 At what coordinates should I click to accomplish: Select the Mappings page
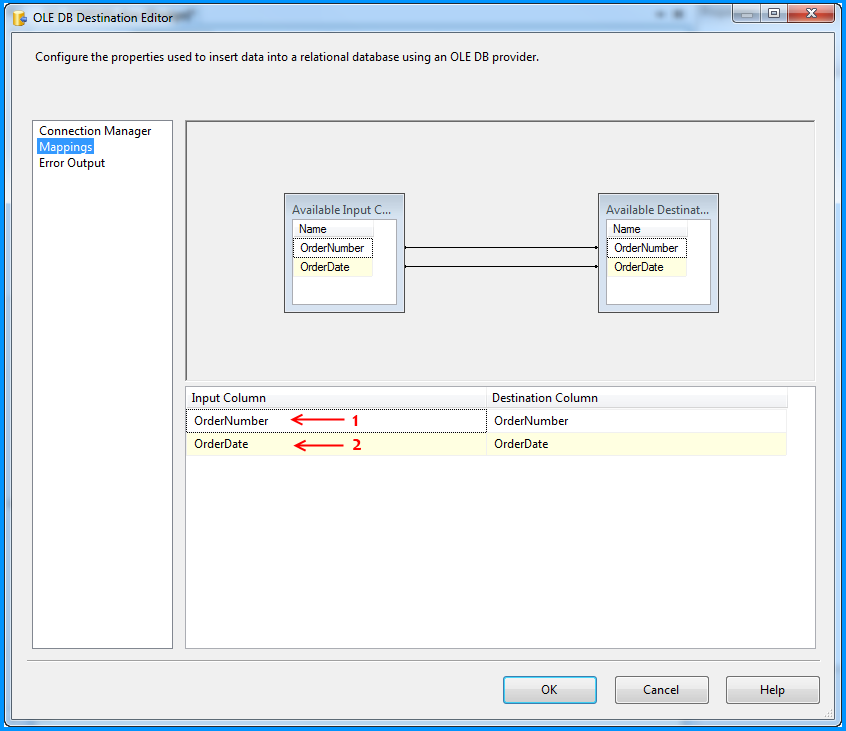[66, 147]
